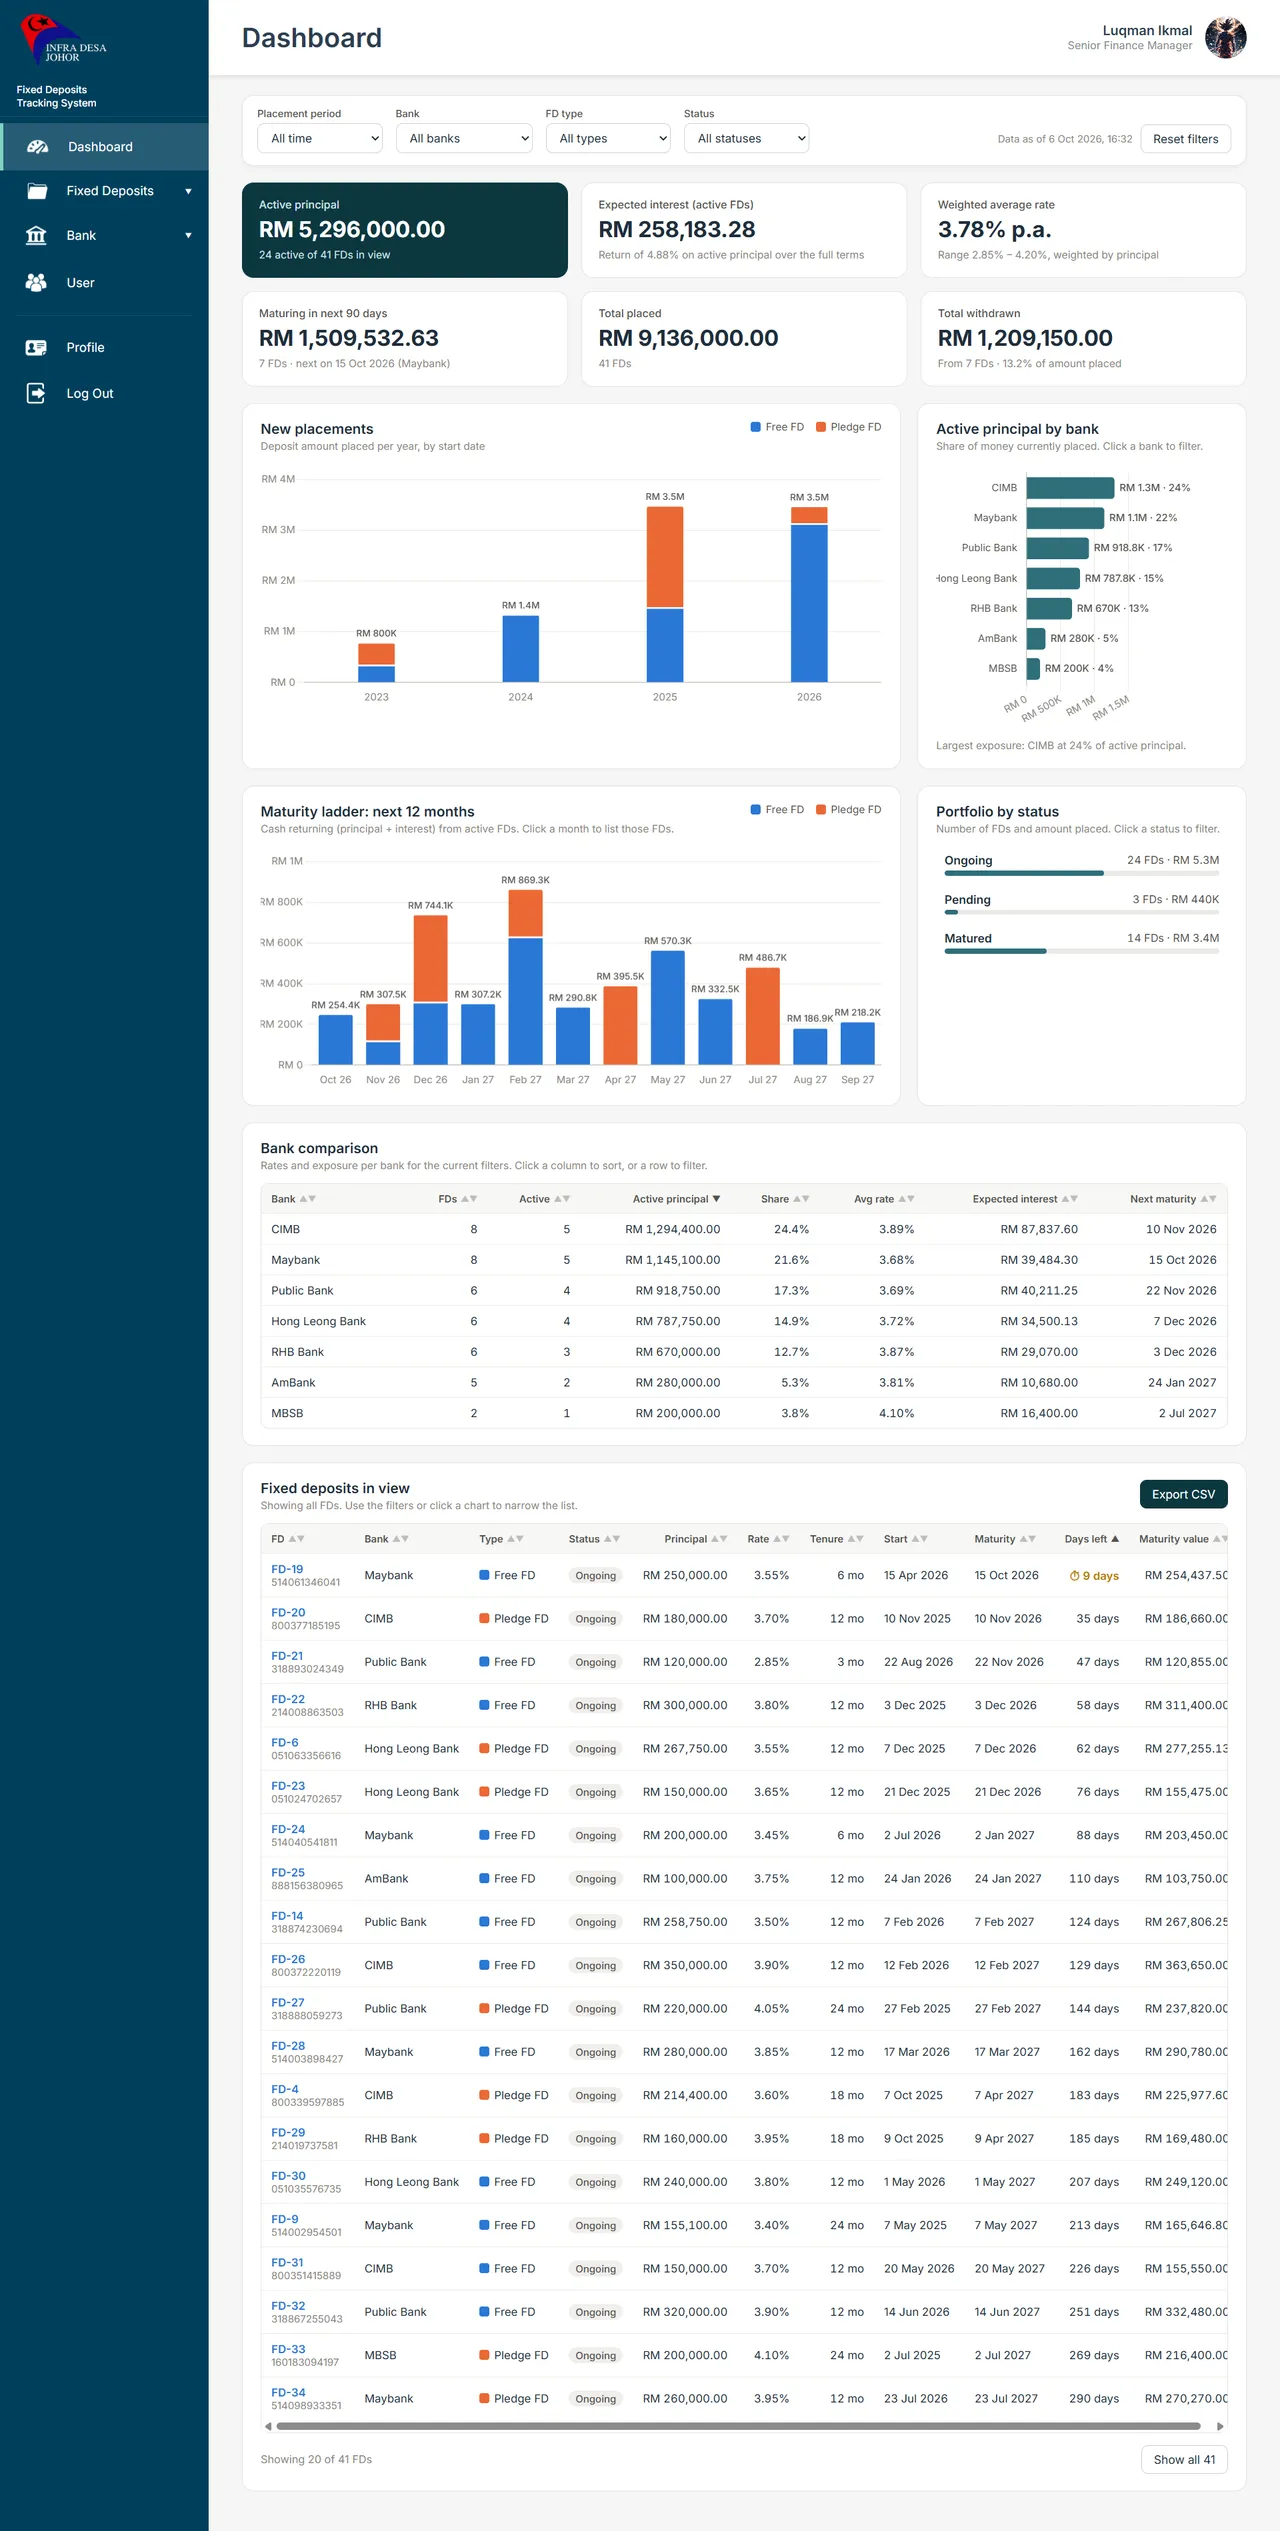1280x2531 pixels.
Task: Click the User group icon in sidebar
Action: (36, 283)
